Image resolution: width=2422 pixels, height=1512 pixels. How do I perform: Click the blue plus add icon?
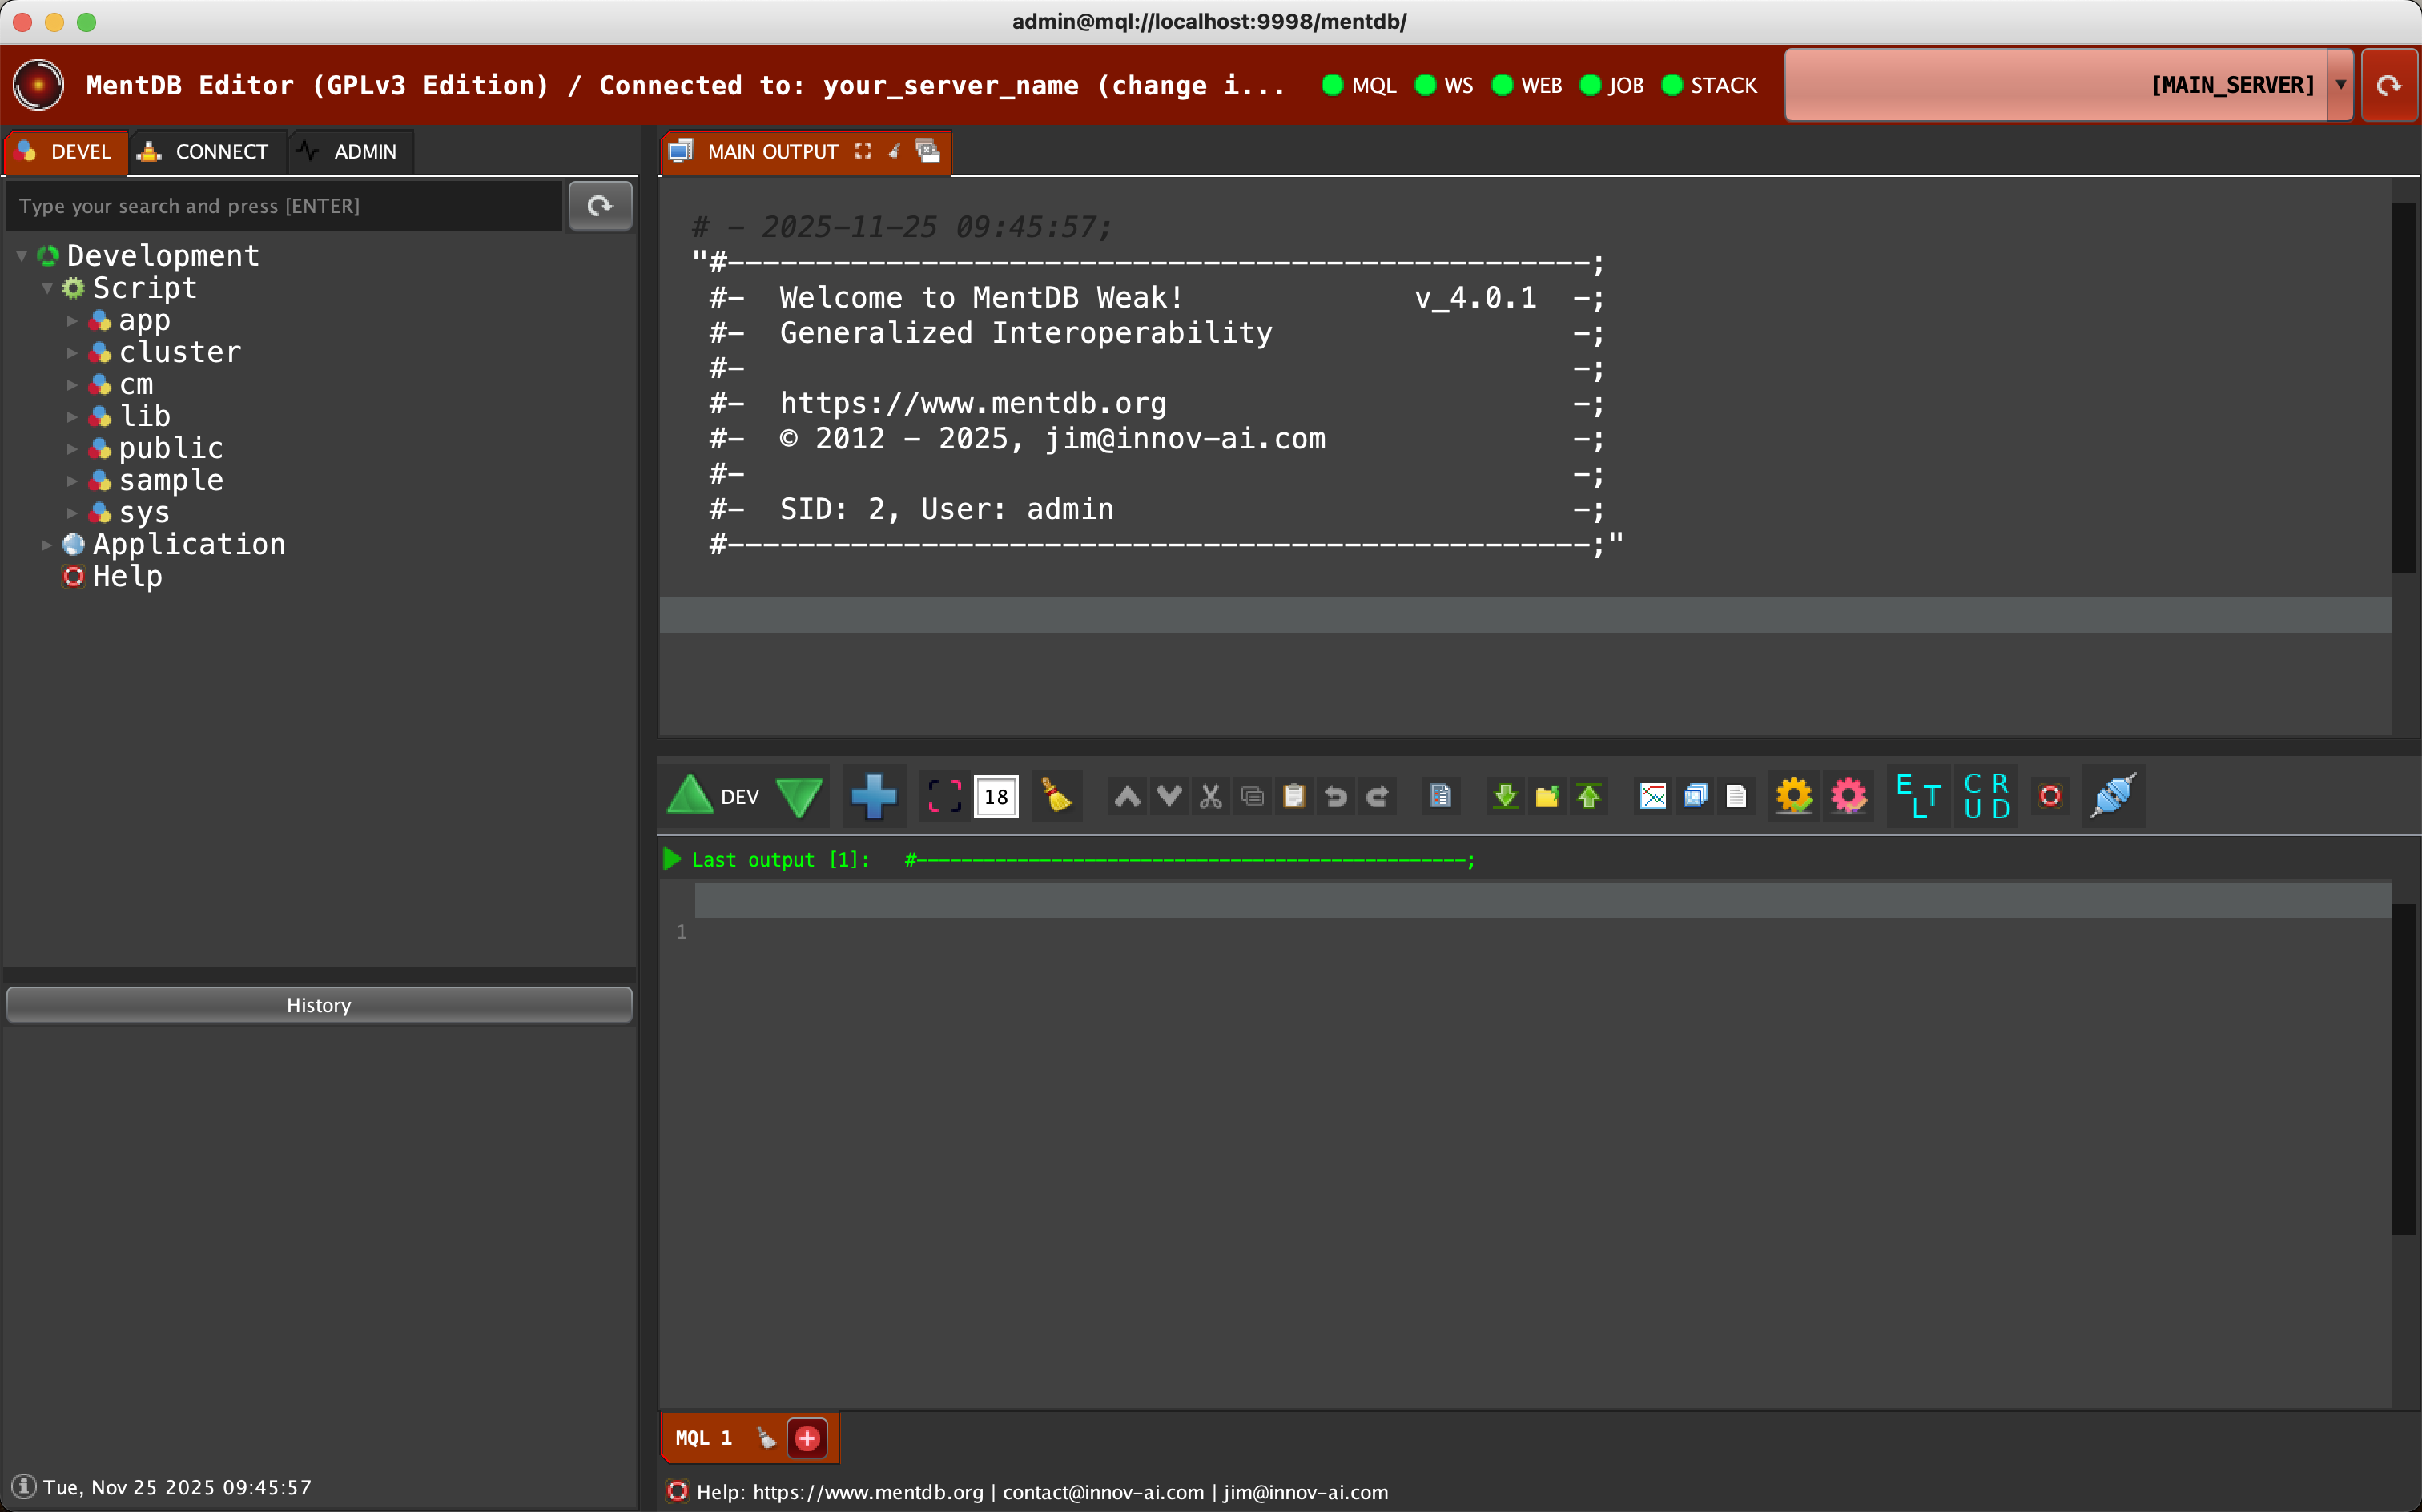(873, 796)
